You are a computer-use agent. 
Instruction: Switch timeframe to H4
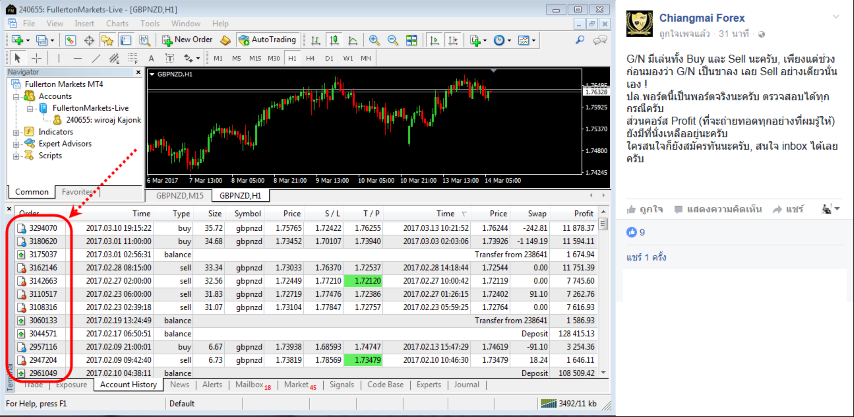click(310, 58)
